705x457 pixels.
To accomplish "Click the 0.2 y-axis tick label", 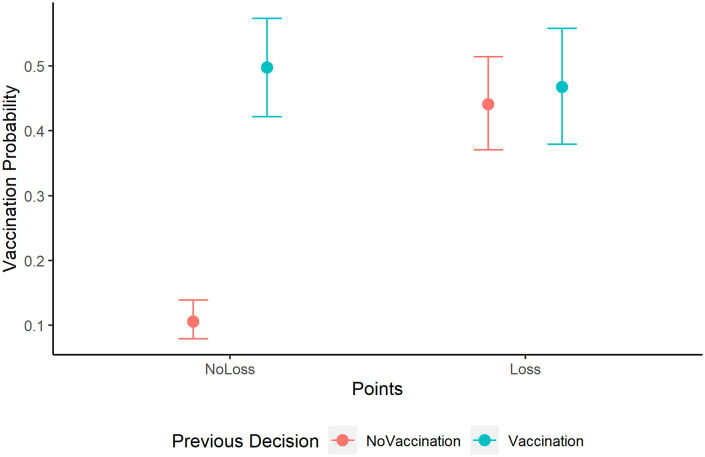I will 34,261.
